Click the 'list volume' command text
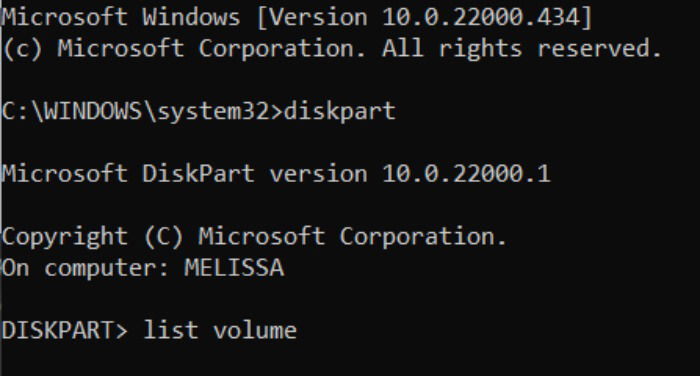The image size is (700, 376). point(220,330)
